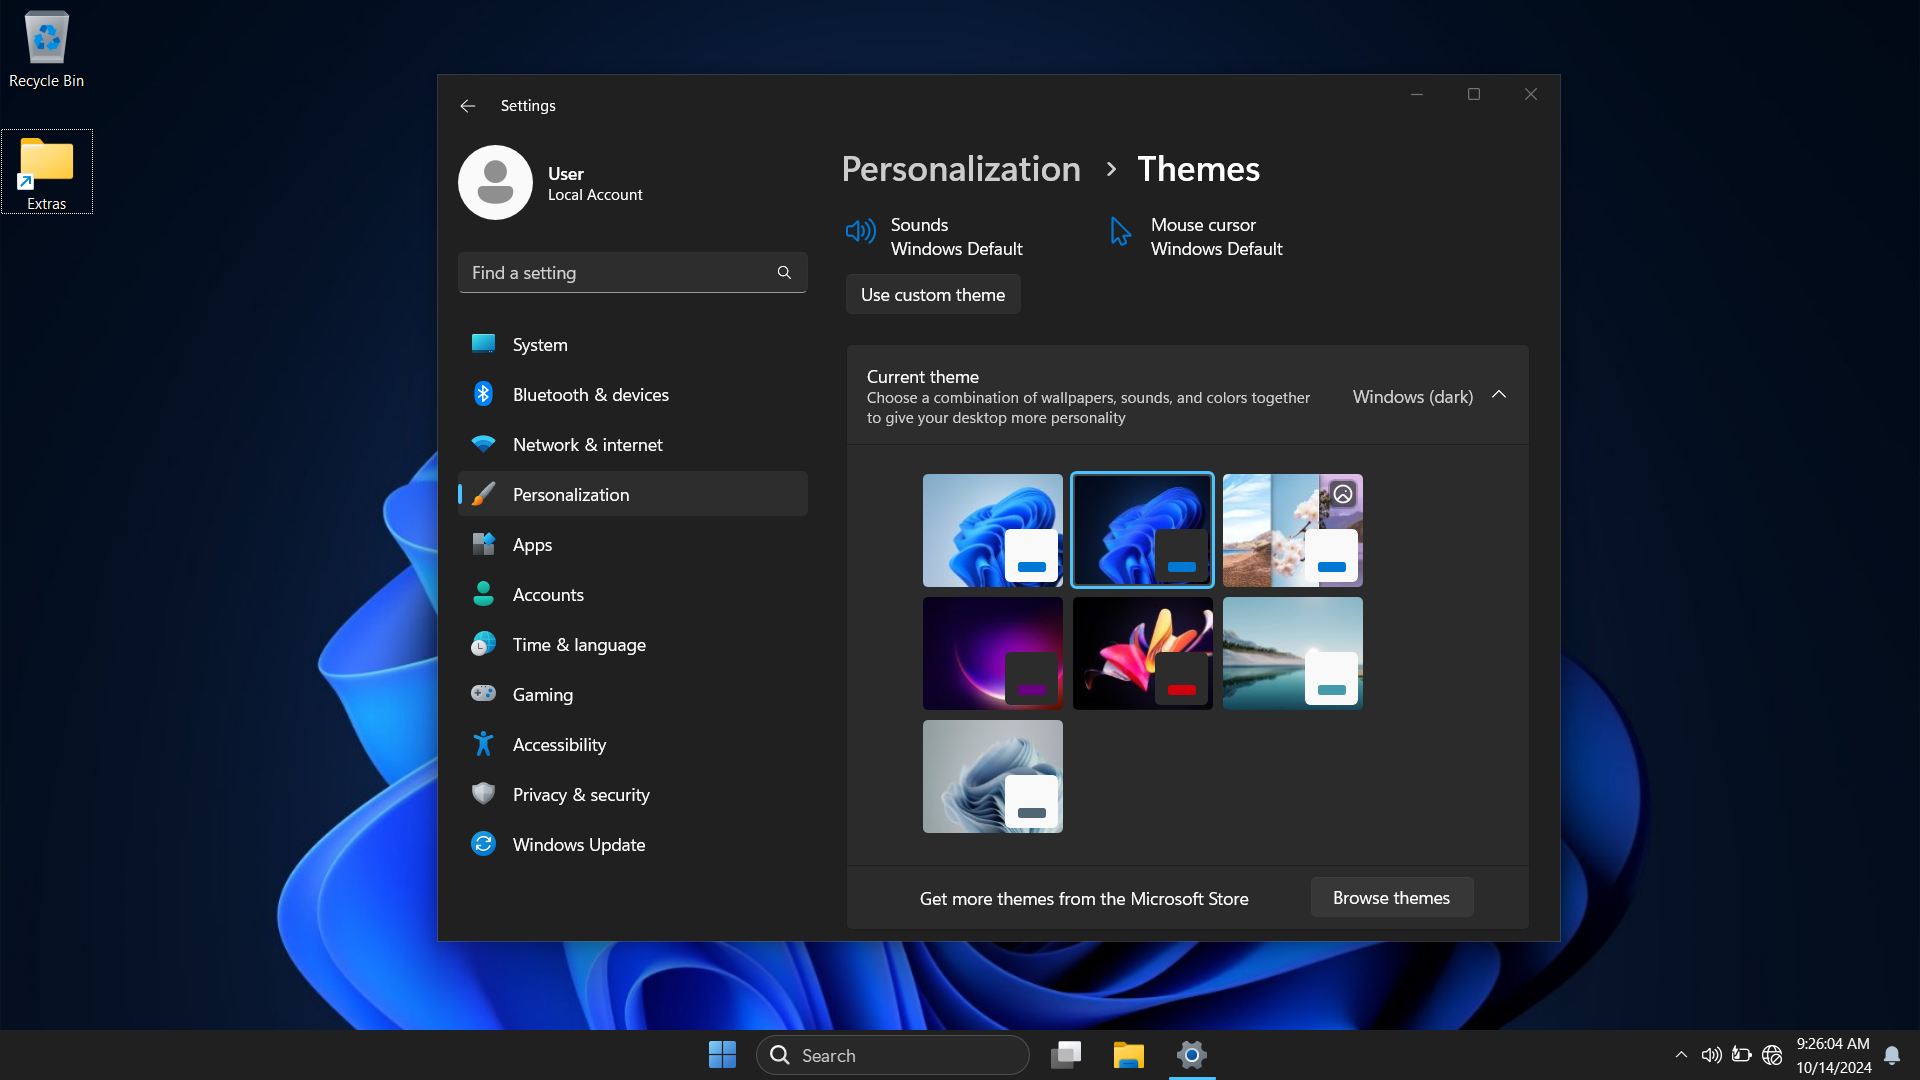Viewport: 1920px width, 1080px height.
Task: Open Gaming settings category
Action: coord(633,694)
